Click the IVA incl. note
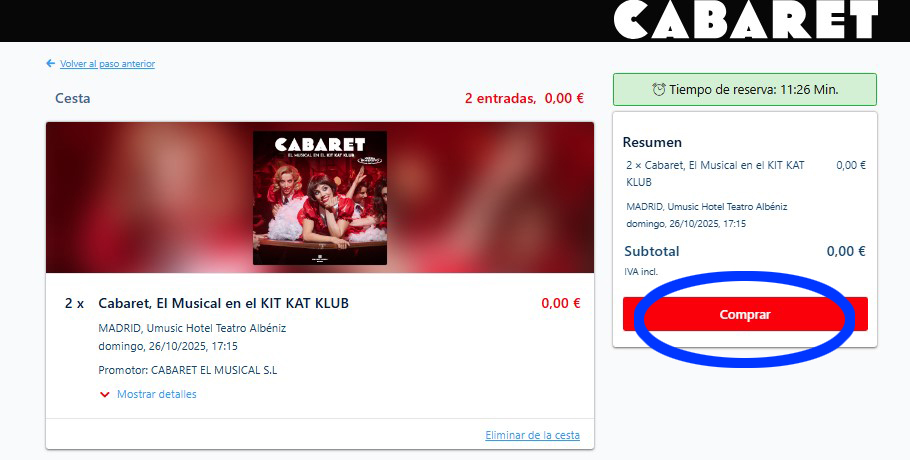The image size is (910, 460). [641, 271]
